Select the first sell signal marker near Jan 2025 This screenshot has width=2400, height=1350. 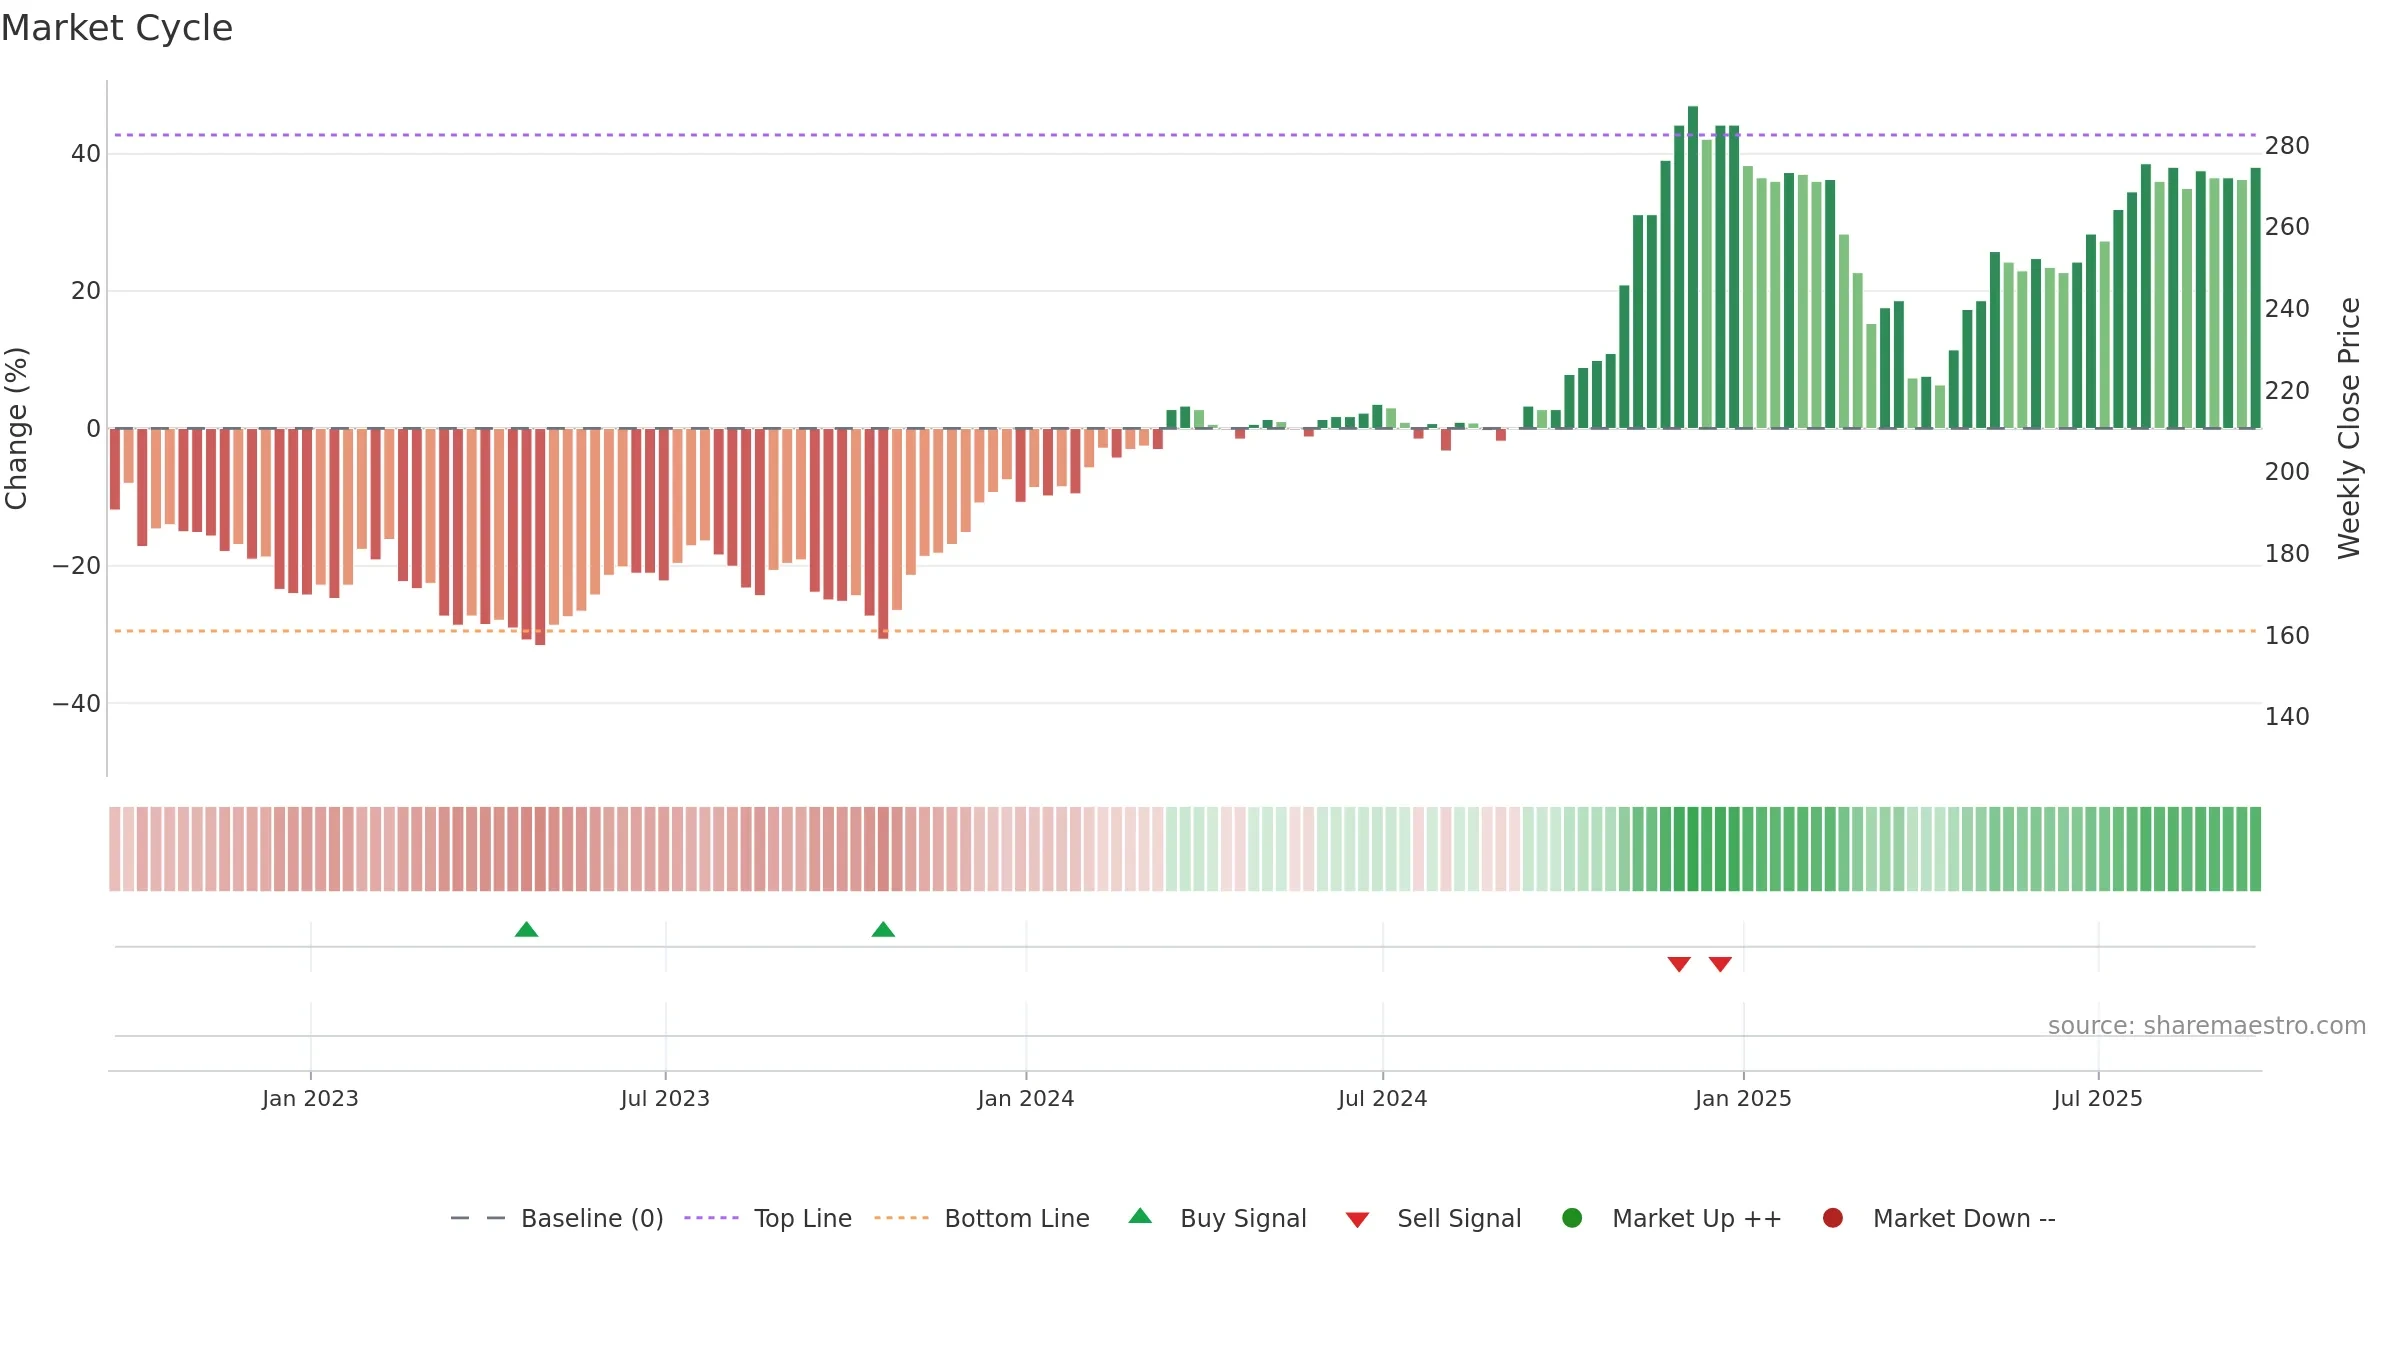1679,964
